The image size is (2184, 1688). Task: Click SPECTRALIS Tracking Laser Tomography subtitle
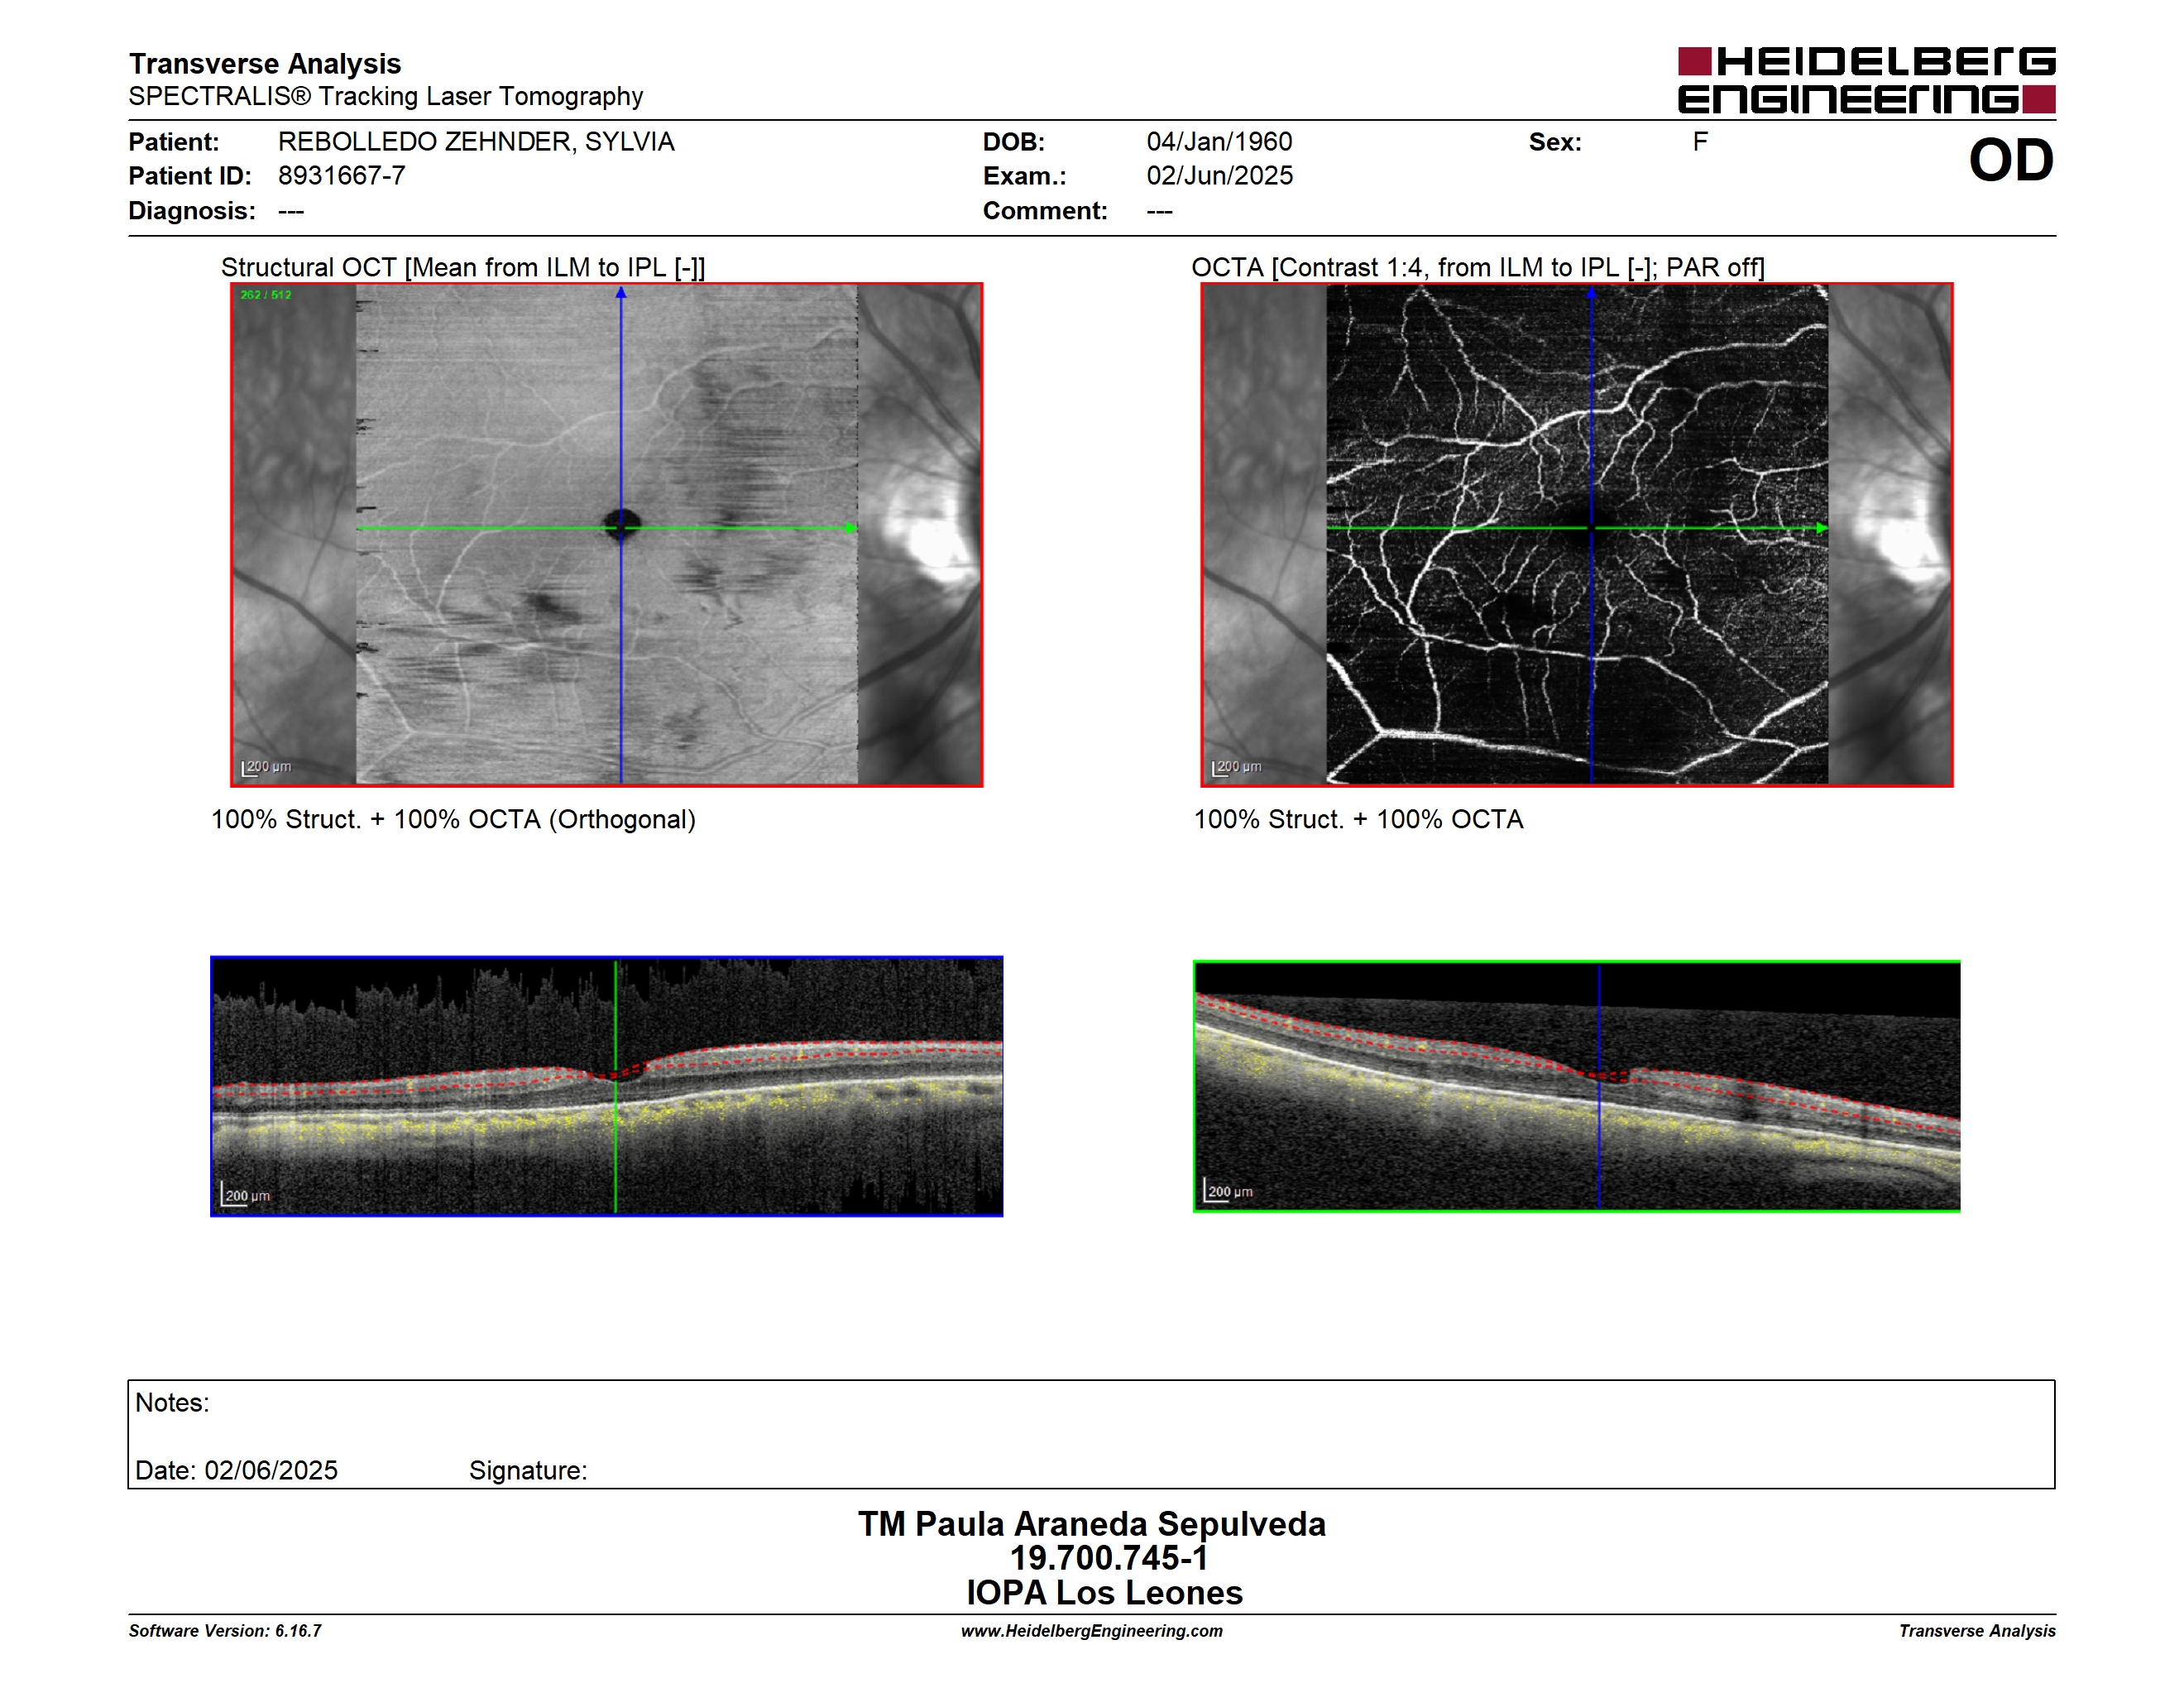(385, 97)
